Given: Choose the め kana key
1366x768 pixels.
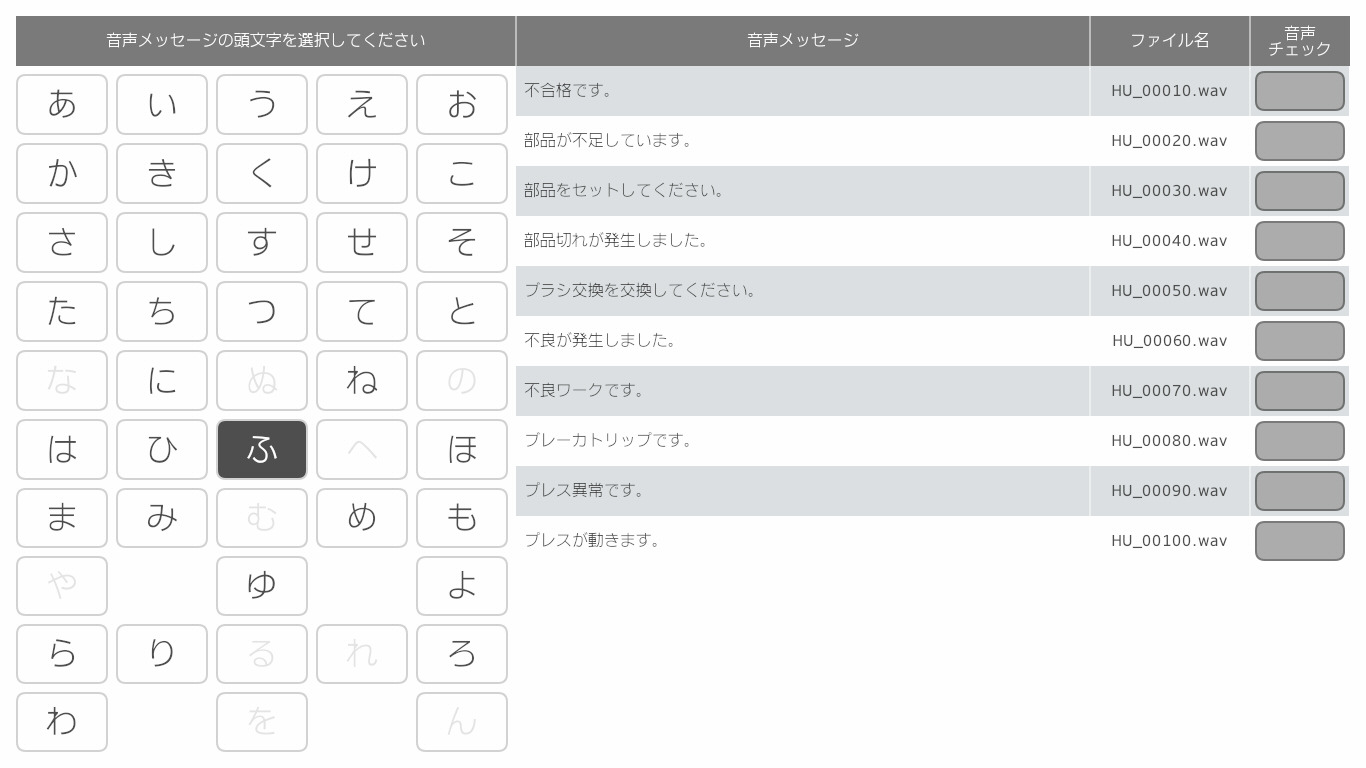Looking at the screenshot, I should click(362, 518).
